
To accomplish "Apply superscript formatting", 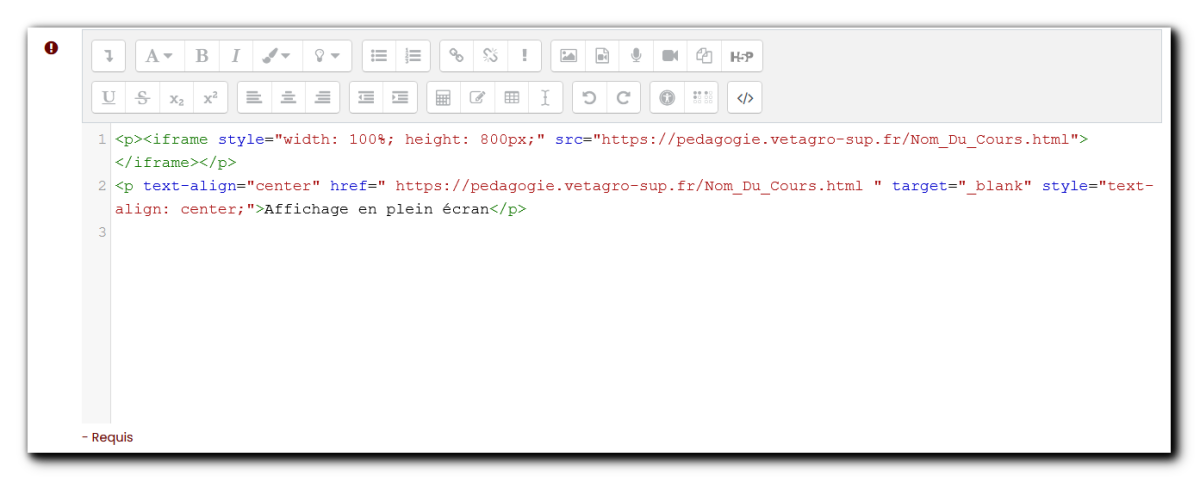I will (x=210, y=97).
